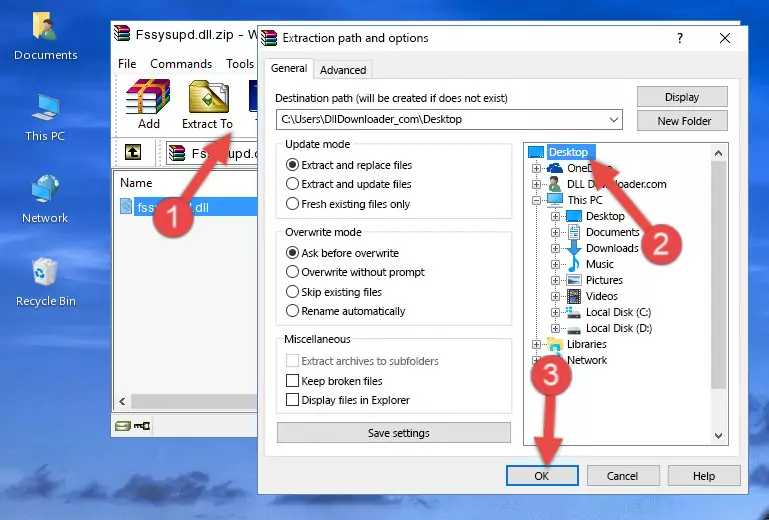Click the Cancel button
Image resolution: width=769 pixels, height=520 pixels.
coord(623,476)
